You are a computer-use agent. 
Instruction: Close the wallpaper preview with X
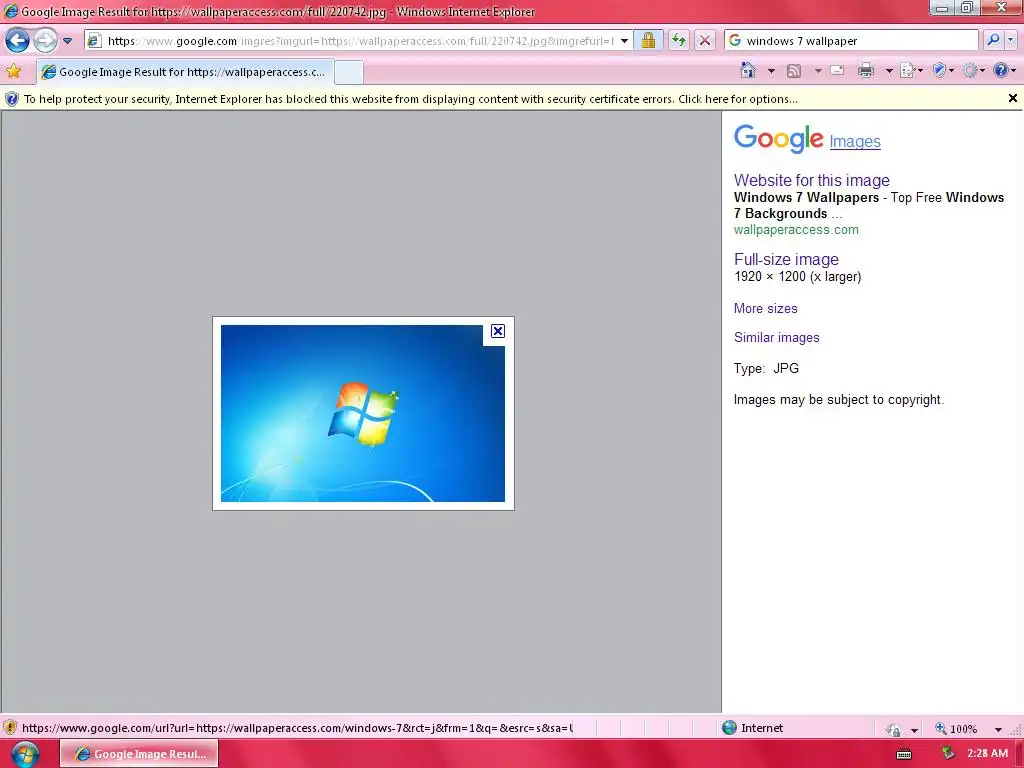498,331
